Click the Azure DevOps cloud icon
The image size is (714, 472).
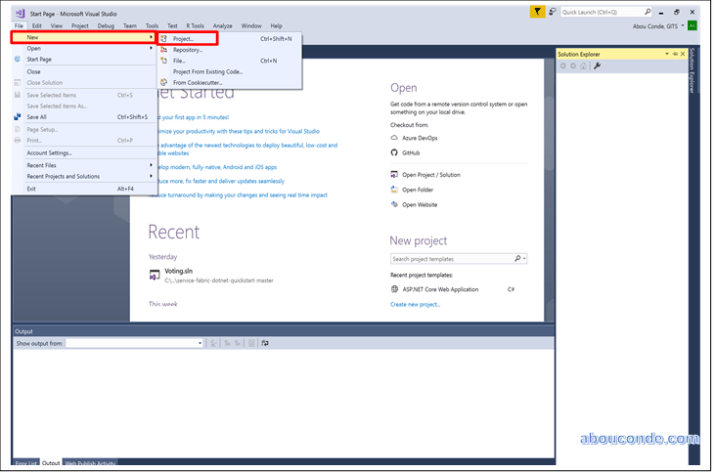394,139
